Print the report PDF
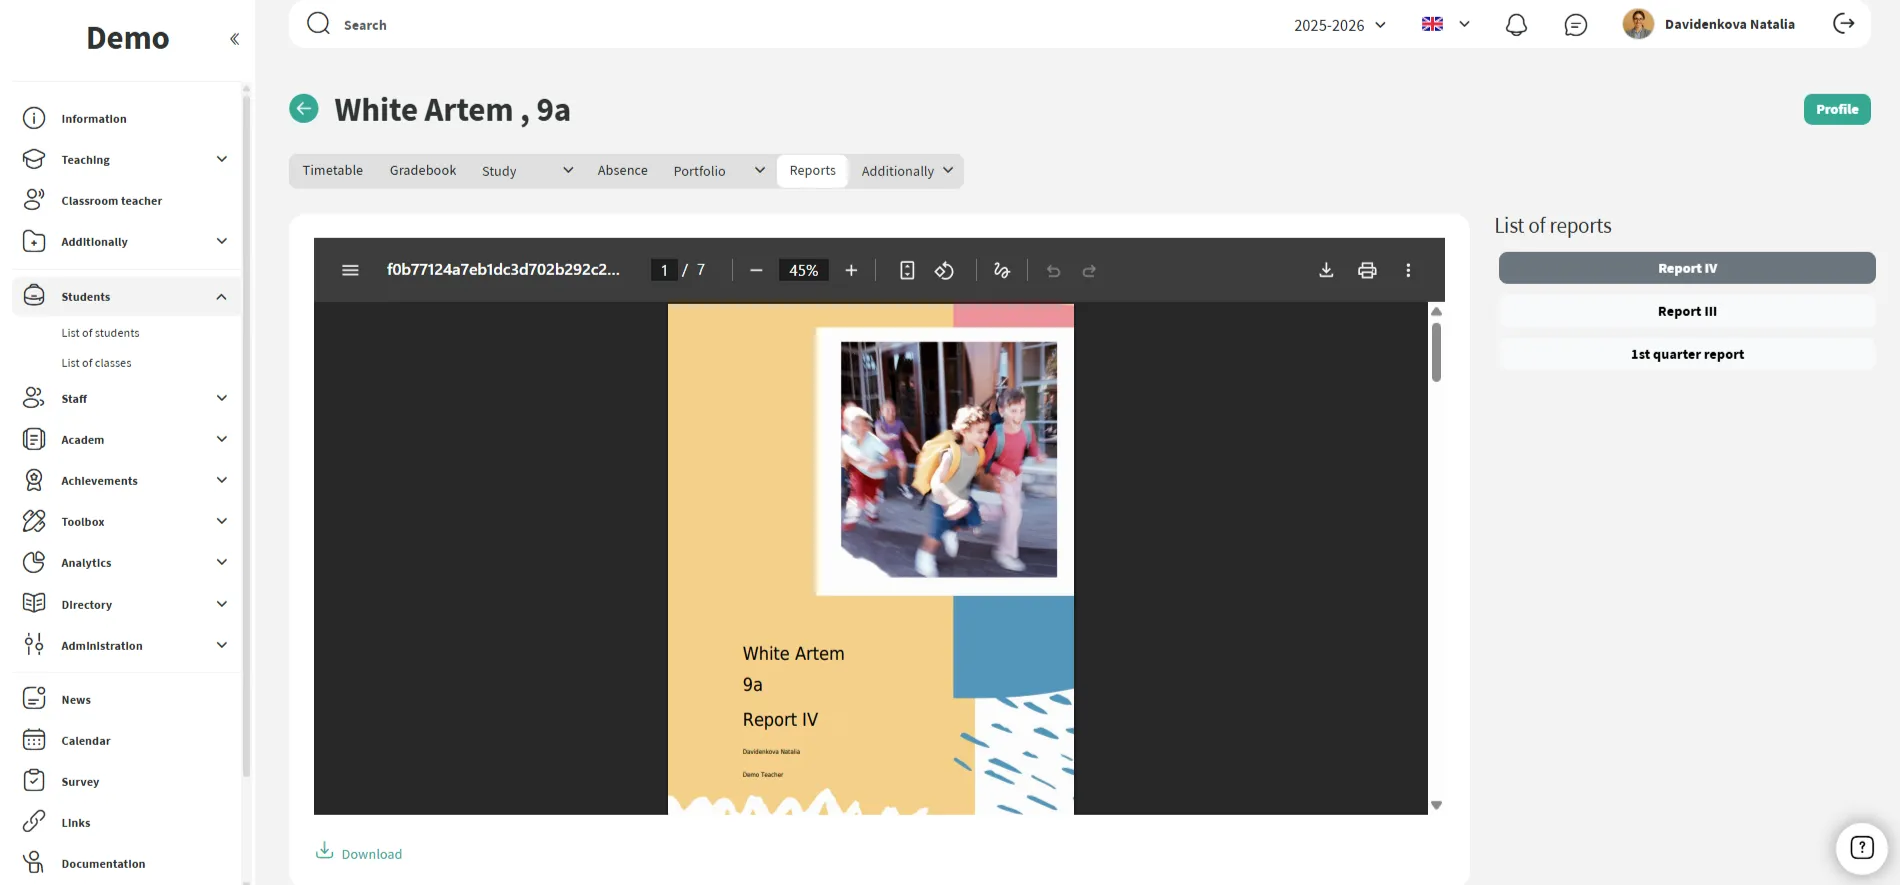Screen dimensions: 1900x885 point(1367,270)
